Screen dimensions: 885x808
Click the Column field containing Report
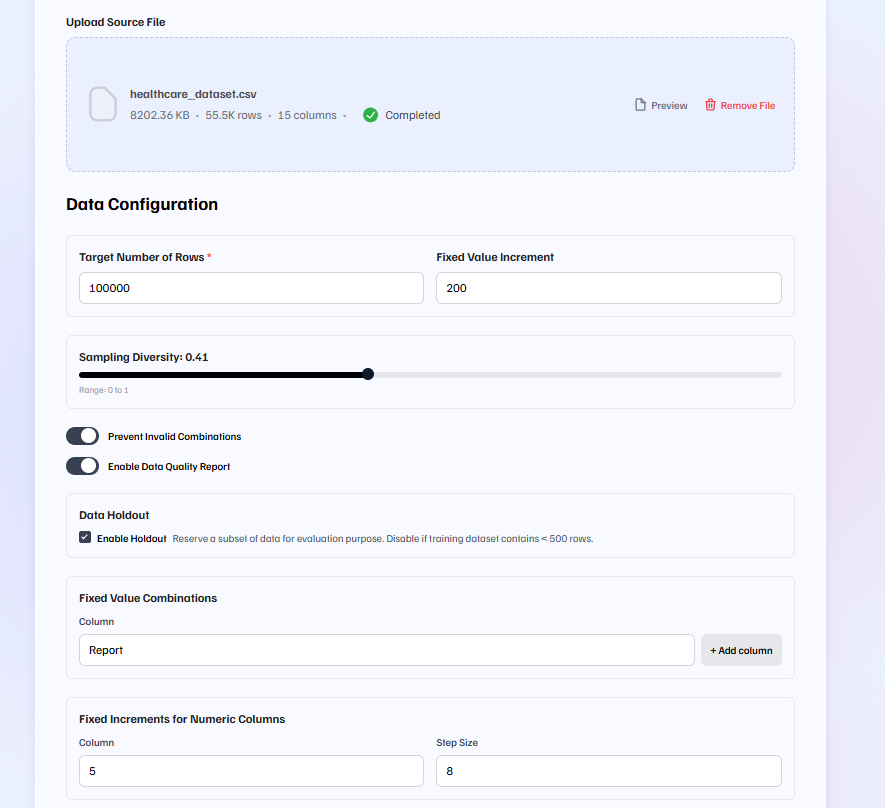pos(386,650)
